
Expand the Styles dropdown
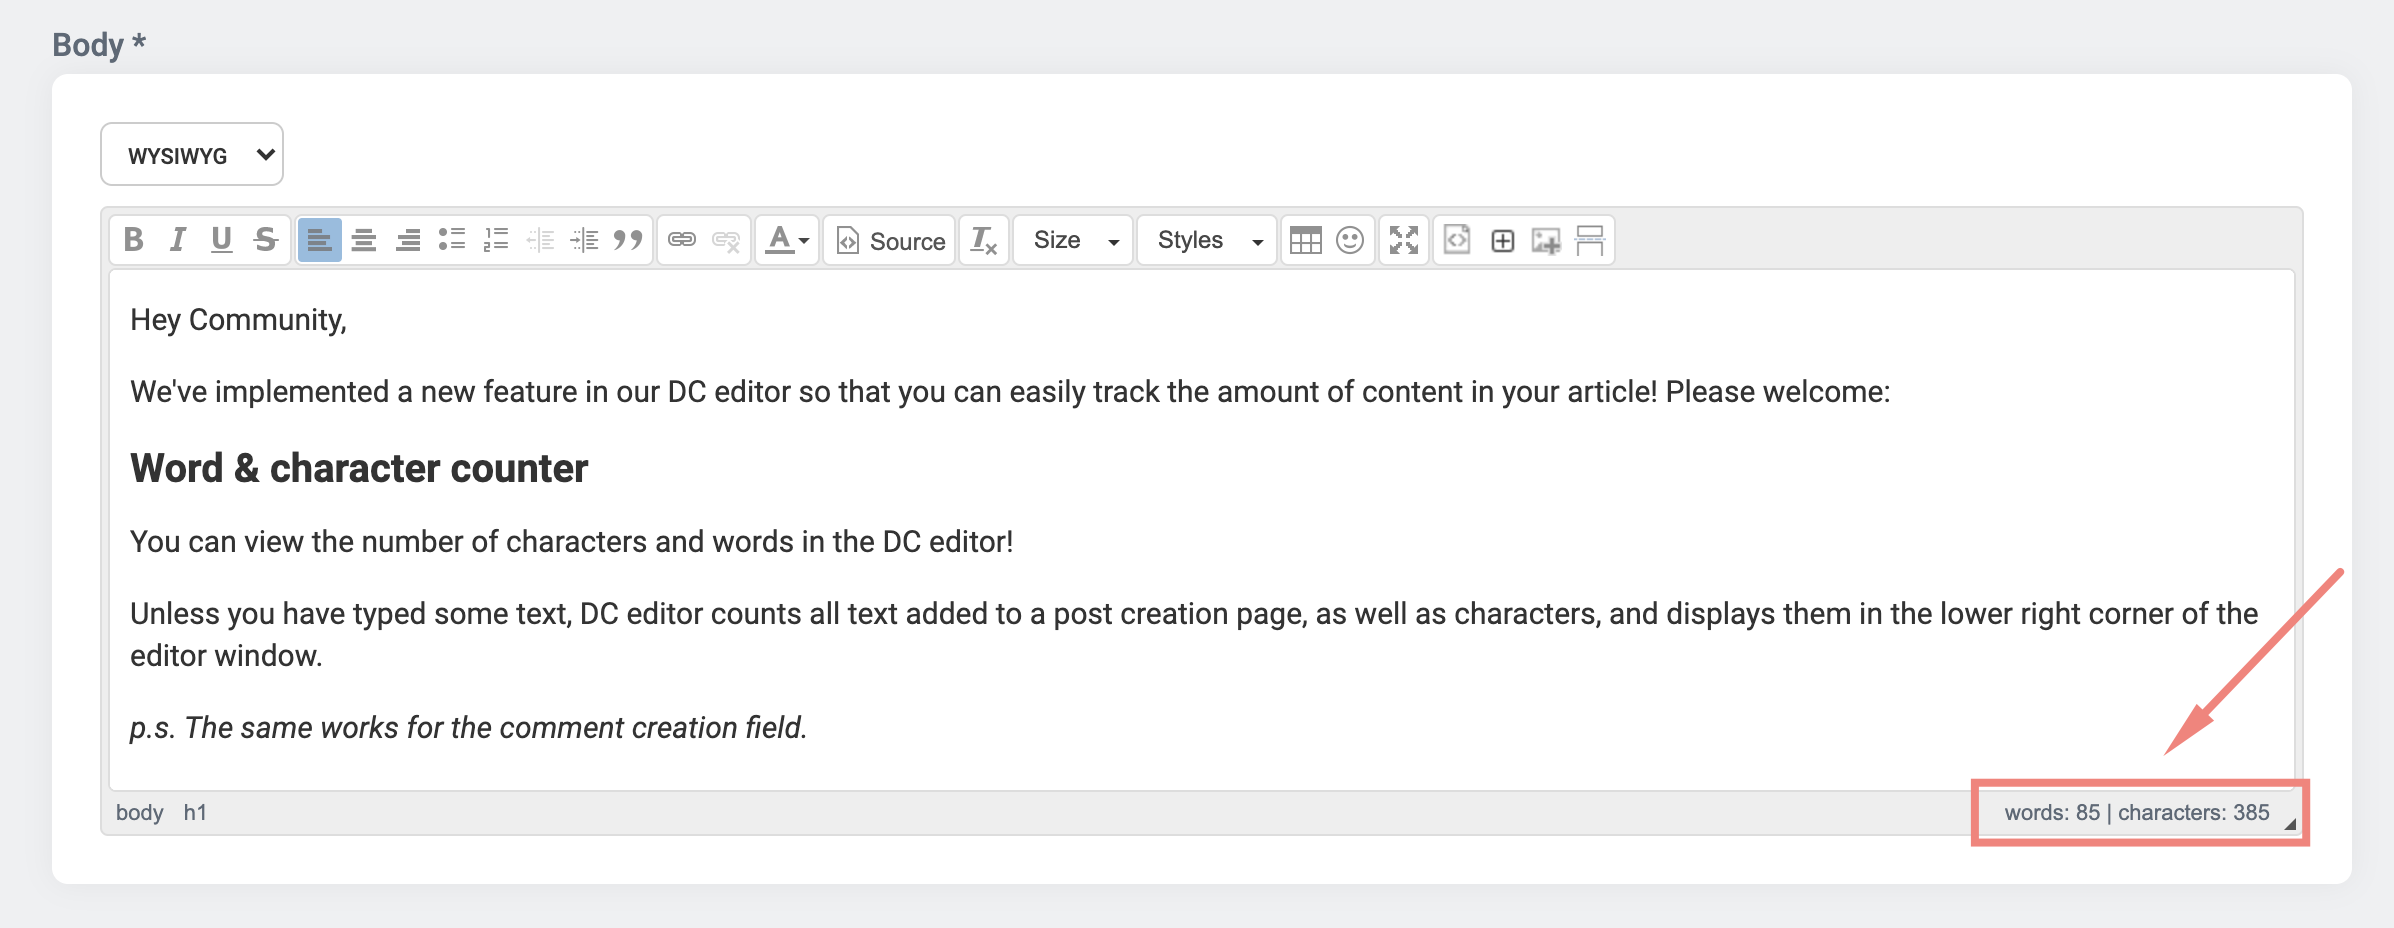[1207, 240]
